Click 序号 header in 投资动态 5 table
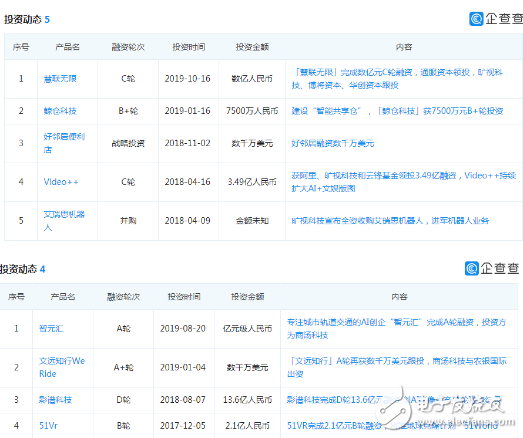Viewport: 523px width, 438px height. [x=21, y=47]
